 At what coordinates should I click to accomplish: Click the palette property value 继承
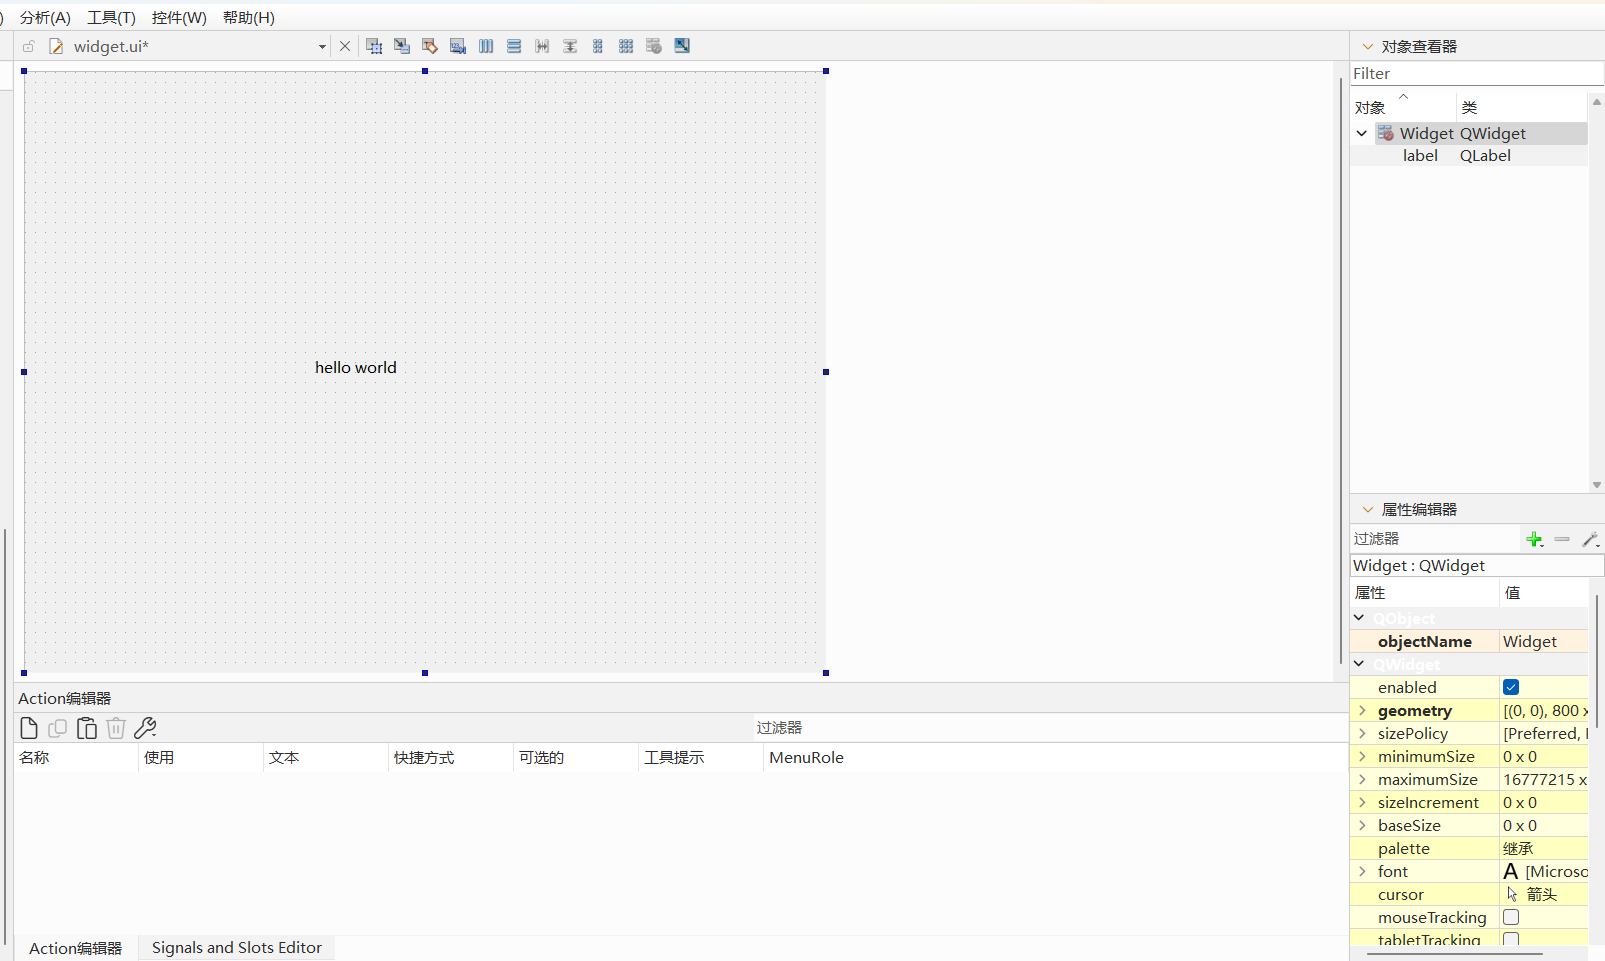coord(1544,848)
